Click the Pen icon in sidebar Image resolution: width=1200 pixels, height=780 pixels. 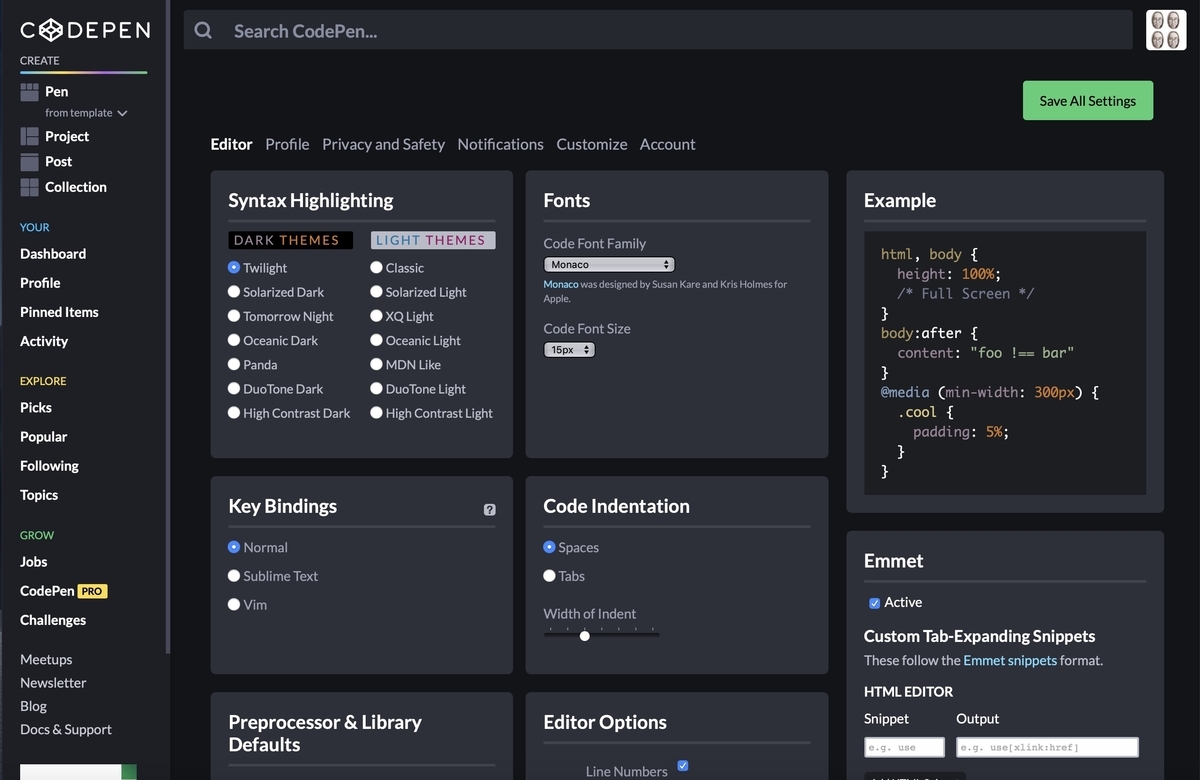pos(30,91)
